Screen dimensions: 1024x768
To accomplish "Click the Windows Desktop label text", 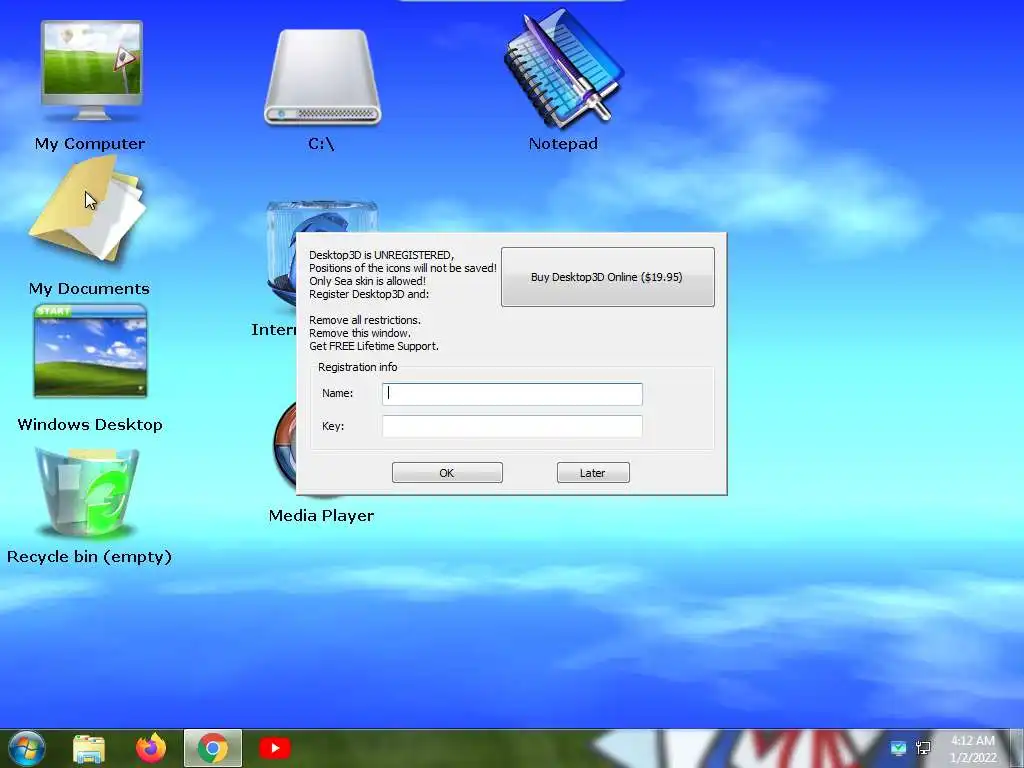I will (x=90, y=424).
